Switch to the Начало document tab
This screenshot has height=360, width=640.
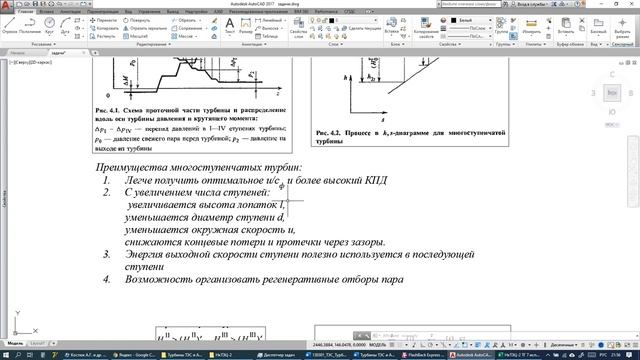pyautogui.click(x=18, y=53)
